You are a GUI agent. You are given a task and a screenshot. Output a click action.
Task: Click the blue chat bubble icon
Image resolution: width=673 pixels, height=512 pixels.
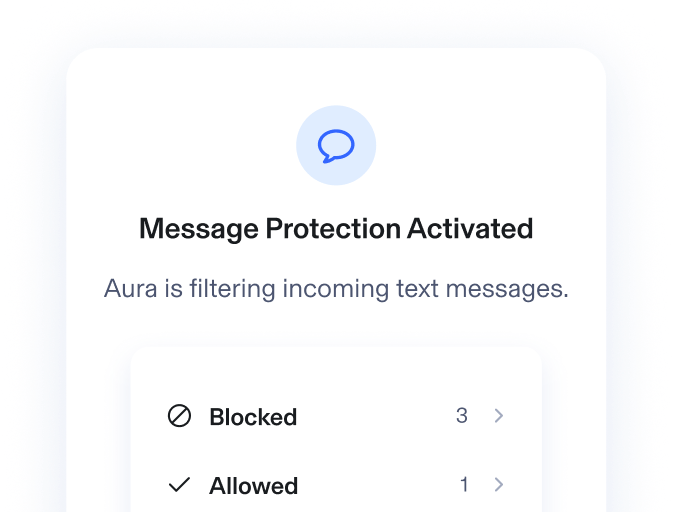click(x=336, y=146)
